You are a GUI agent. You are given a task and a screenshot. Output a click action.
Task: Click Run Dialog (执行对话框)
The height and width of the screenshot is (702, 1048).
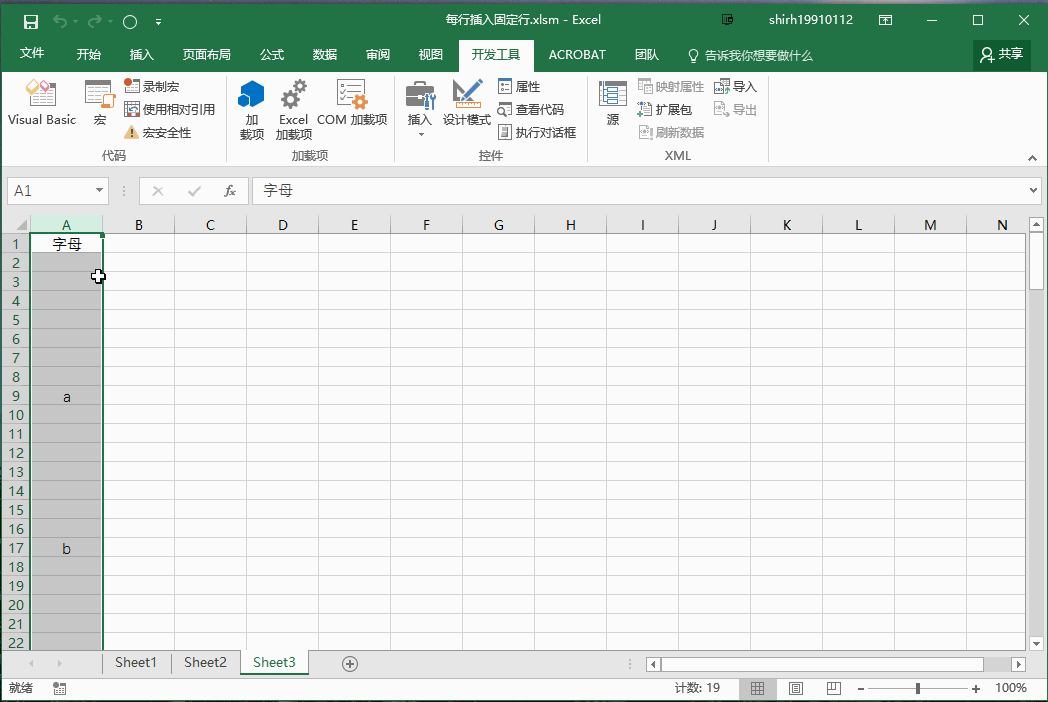pyautogui.click(x=537, y=132)
